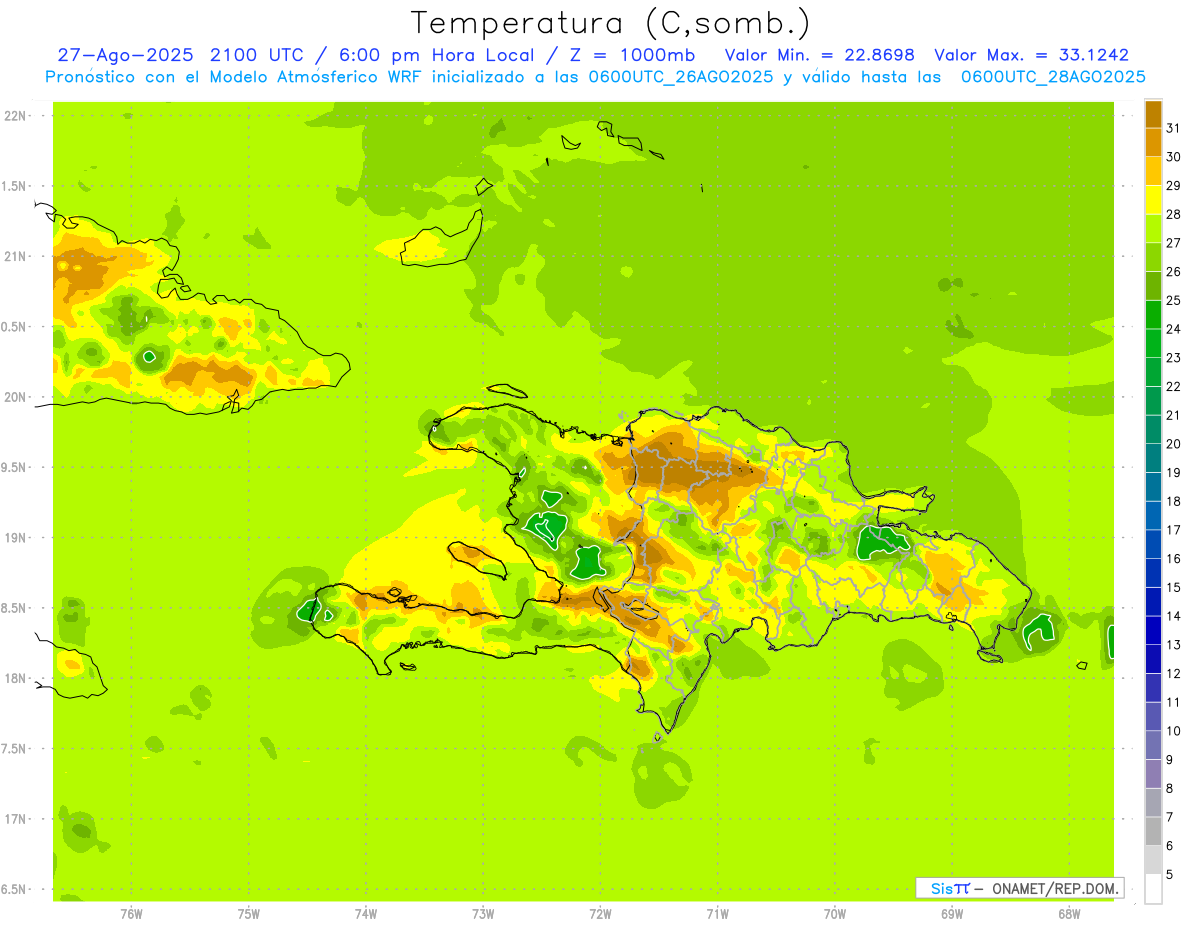The image size is (1200, 927).
Task: Click the "8.5N" latitude label
Action: [14, 608]
